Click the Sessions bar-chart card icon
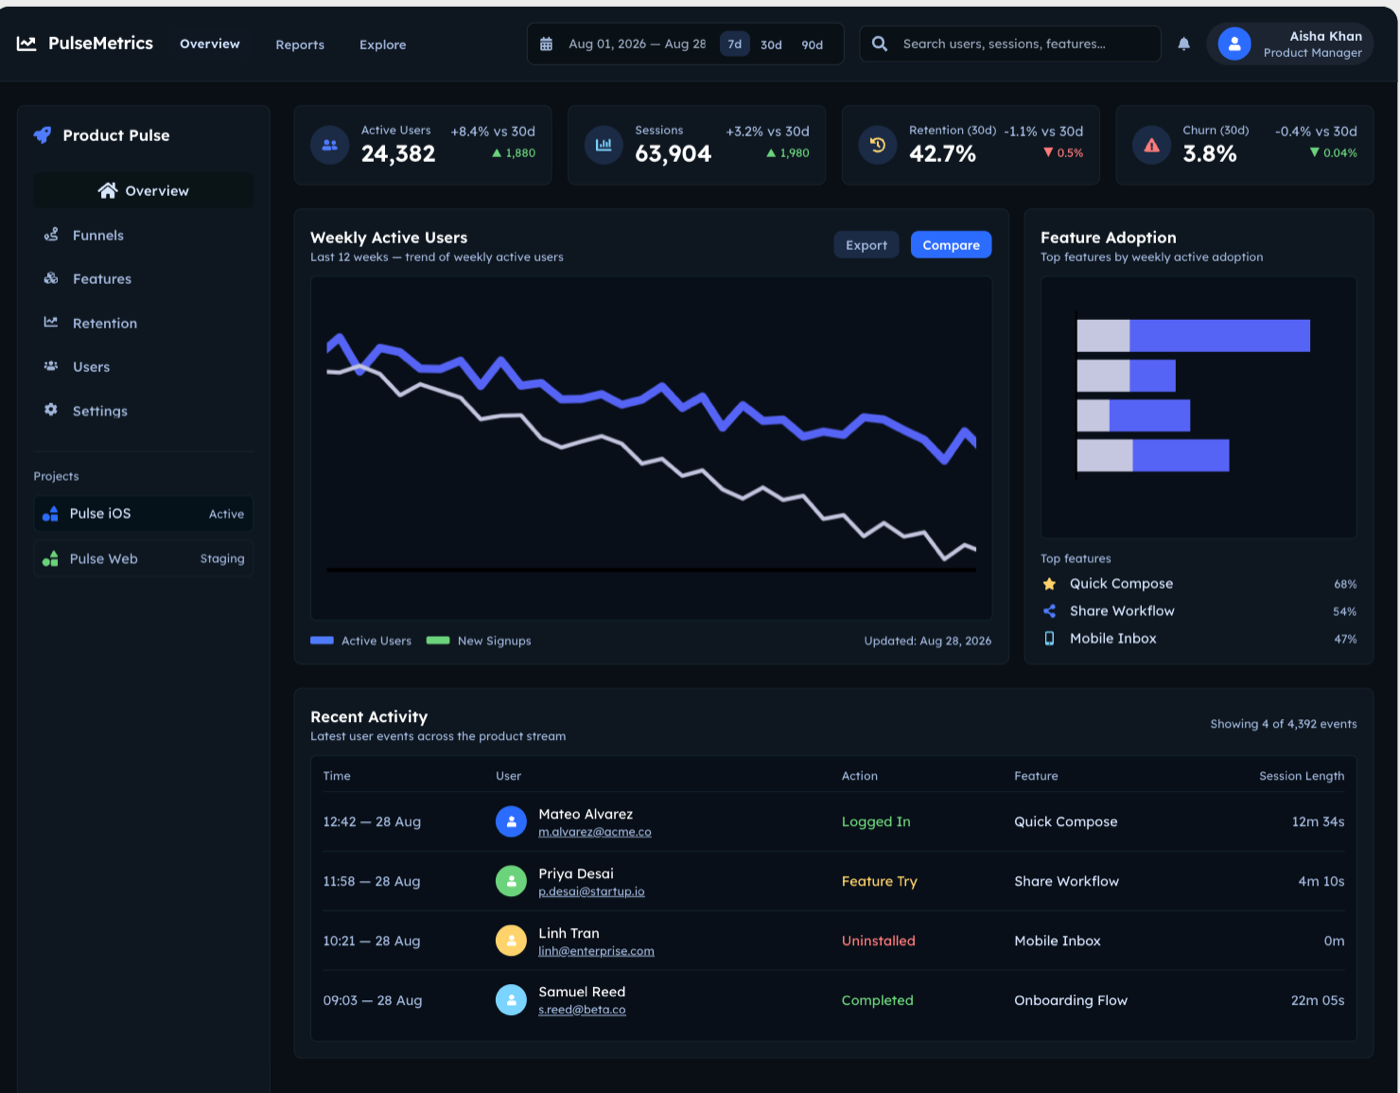1400x1093 pixels. (x=604, y=145)
